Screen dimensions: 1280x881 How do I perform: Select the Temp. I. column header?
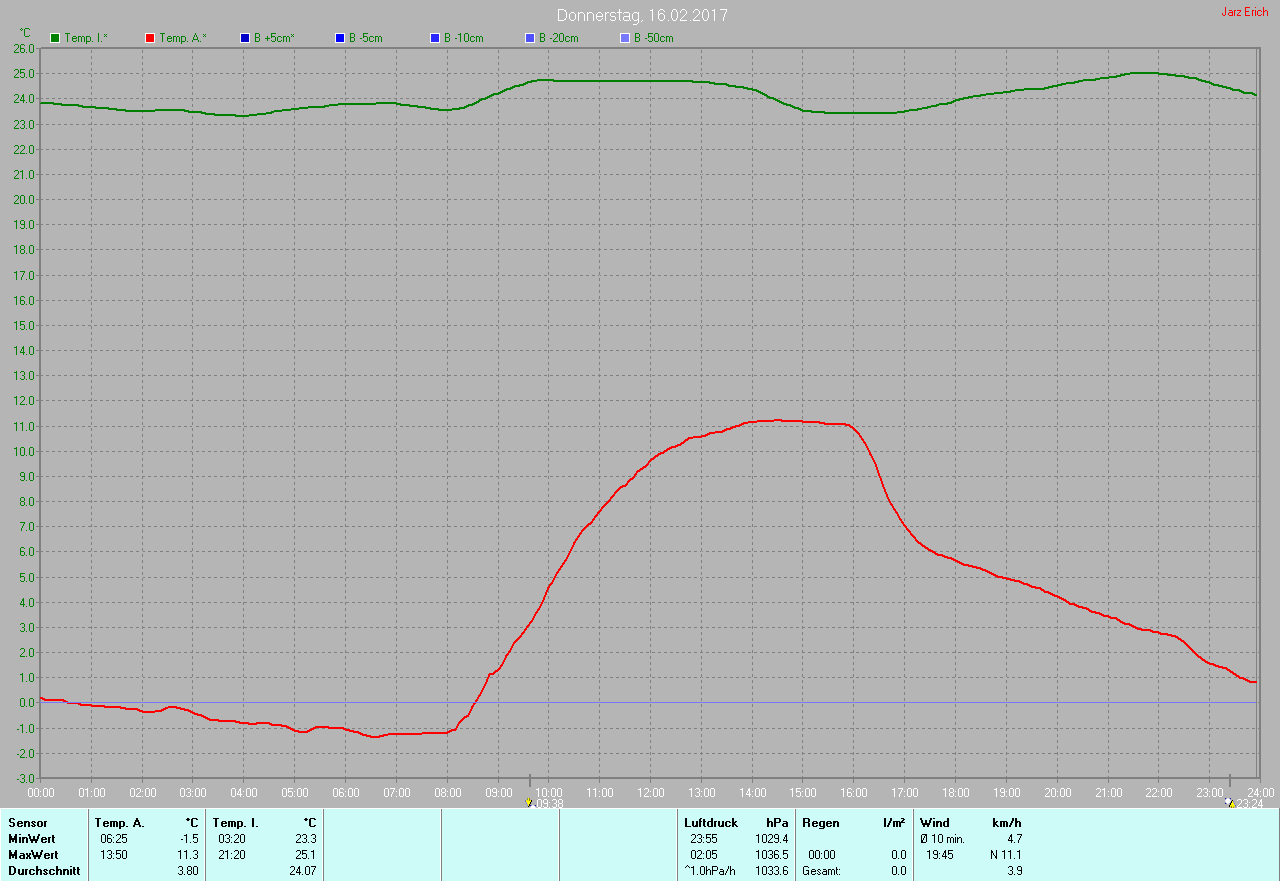pos(236,823)
